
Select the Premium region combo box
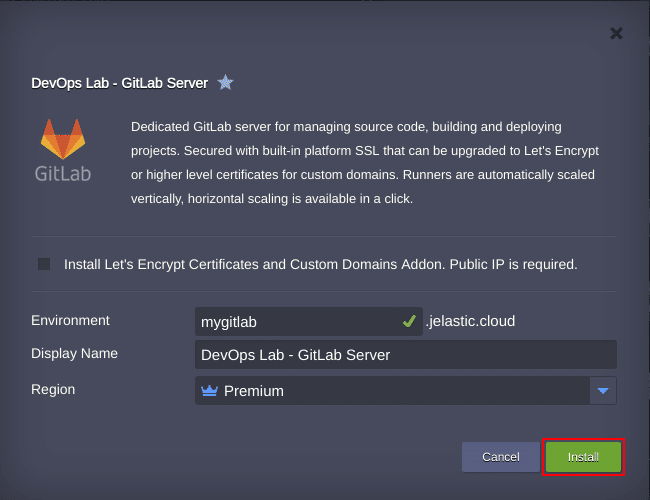pos(406,391)
